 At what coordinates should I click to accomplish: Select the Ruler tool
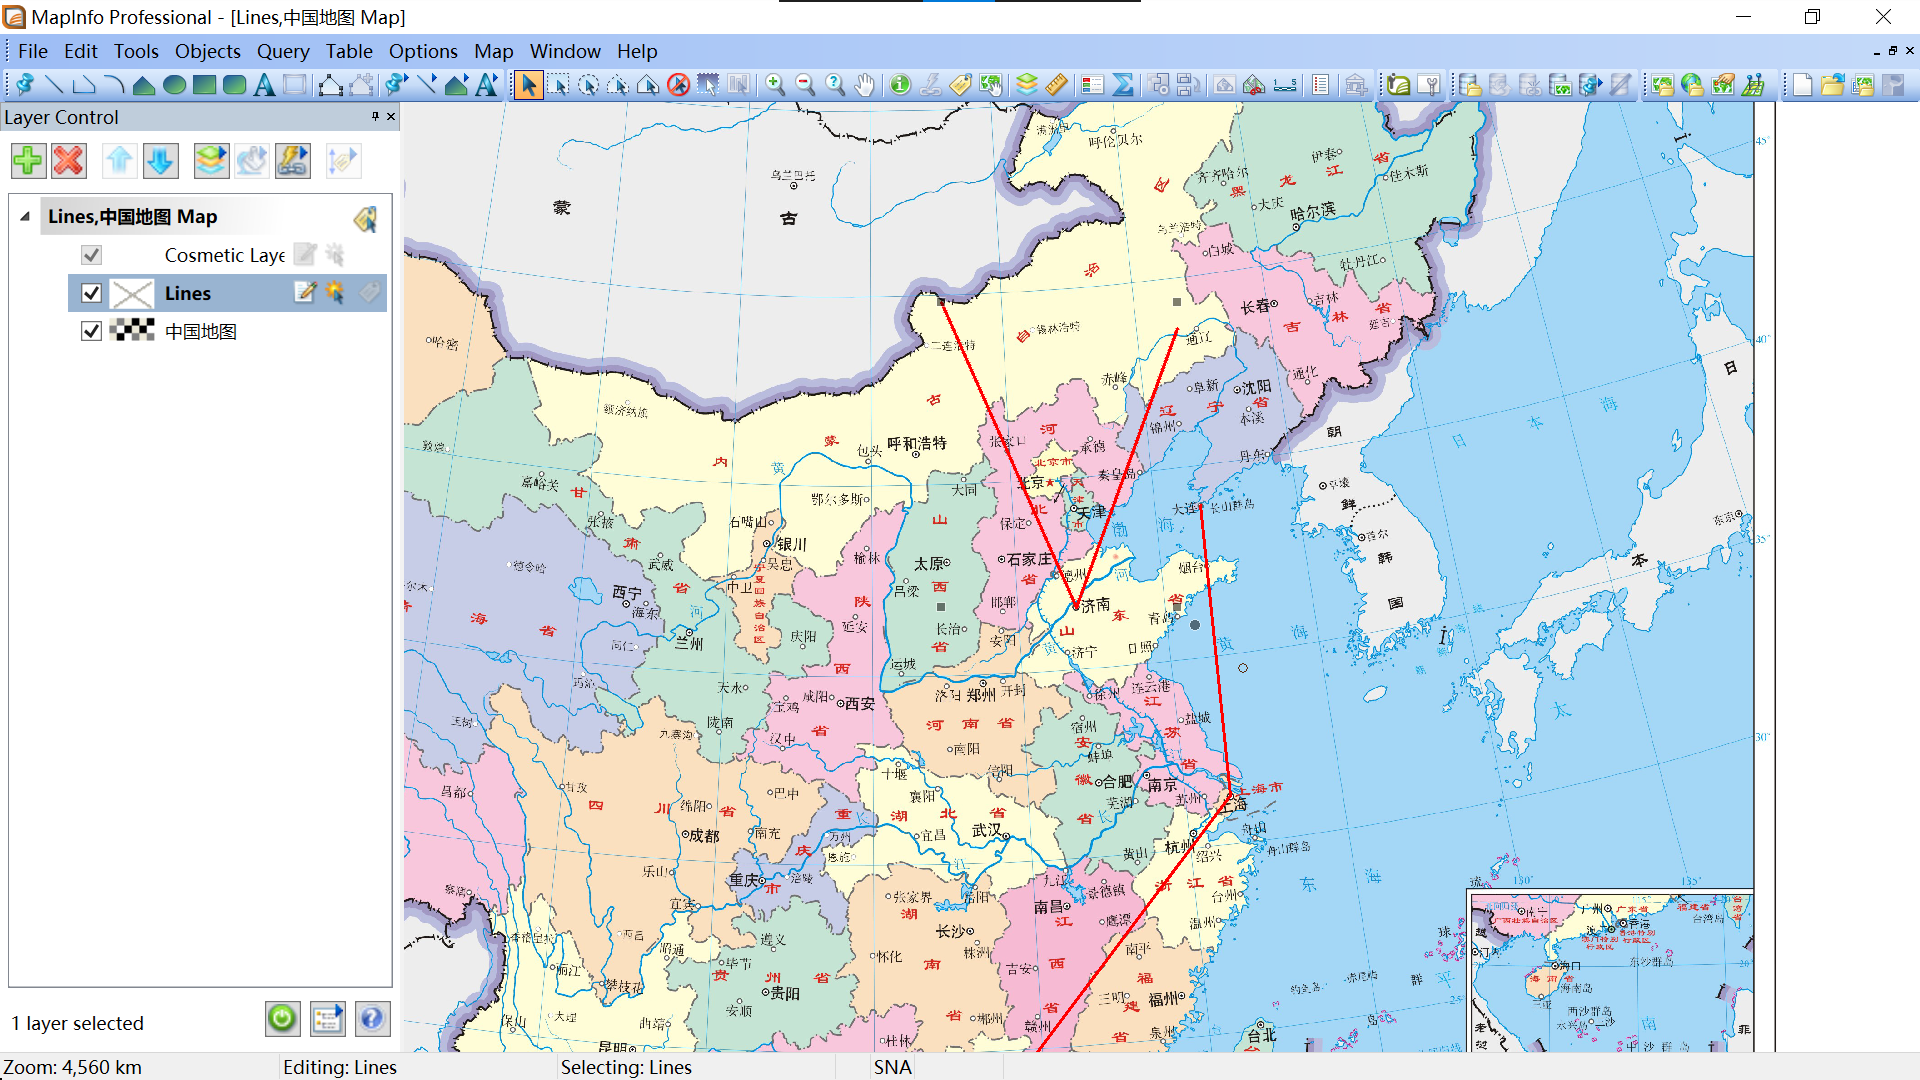pyautogui.click(x=1056, y=85)
